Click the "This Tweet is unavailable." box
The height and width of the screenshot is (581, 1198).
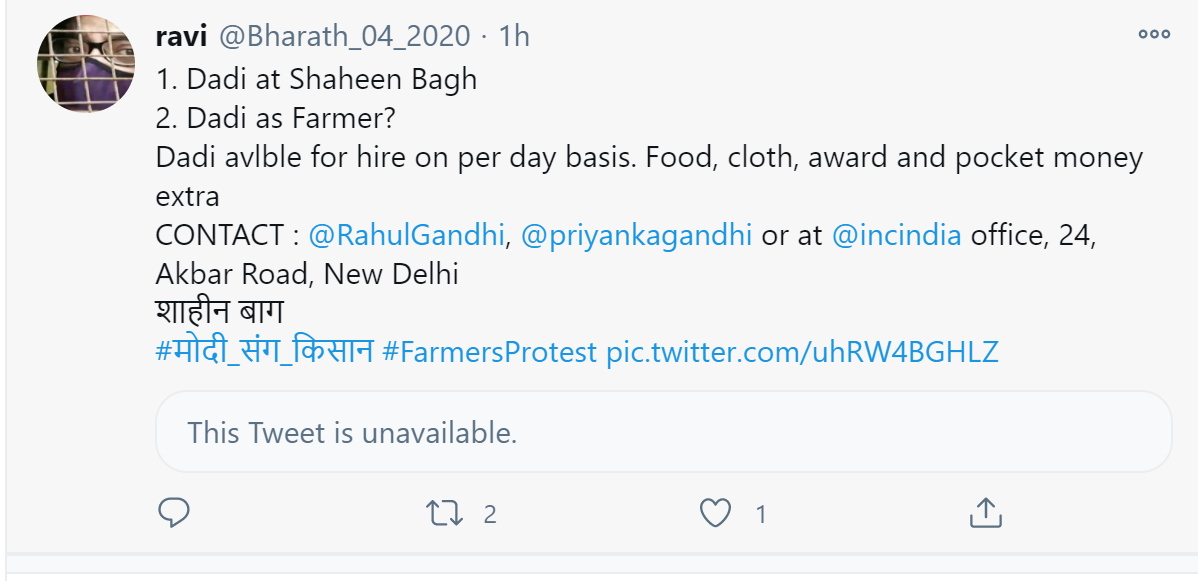(663, 432)
